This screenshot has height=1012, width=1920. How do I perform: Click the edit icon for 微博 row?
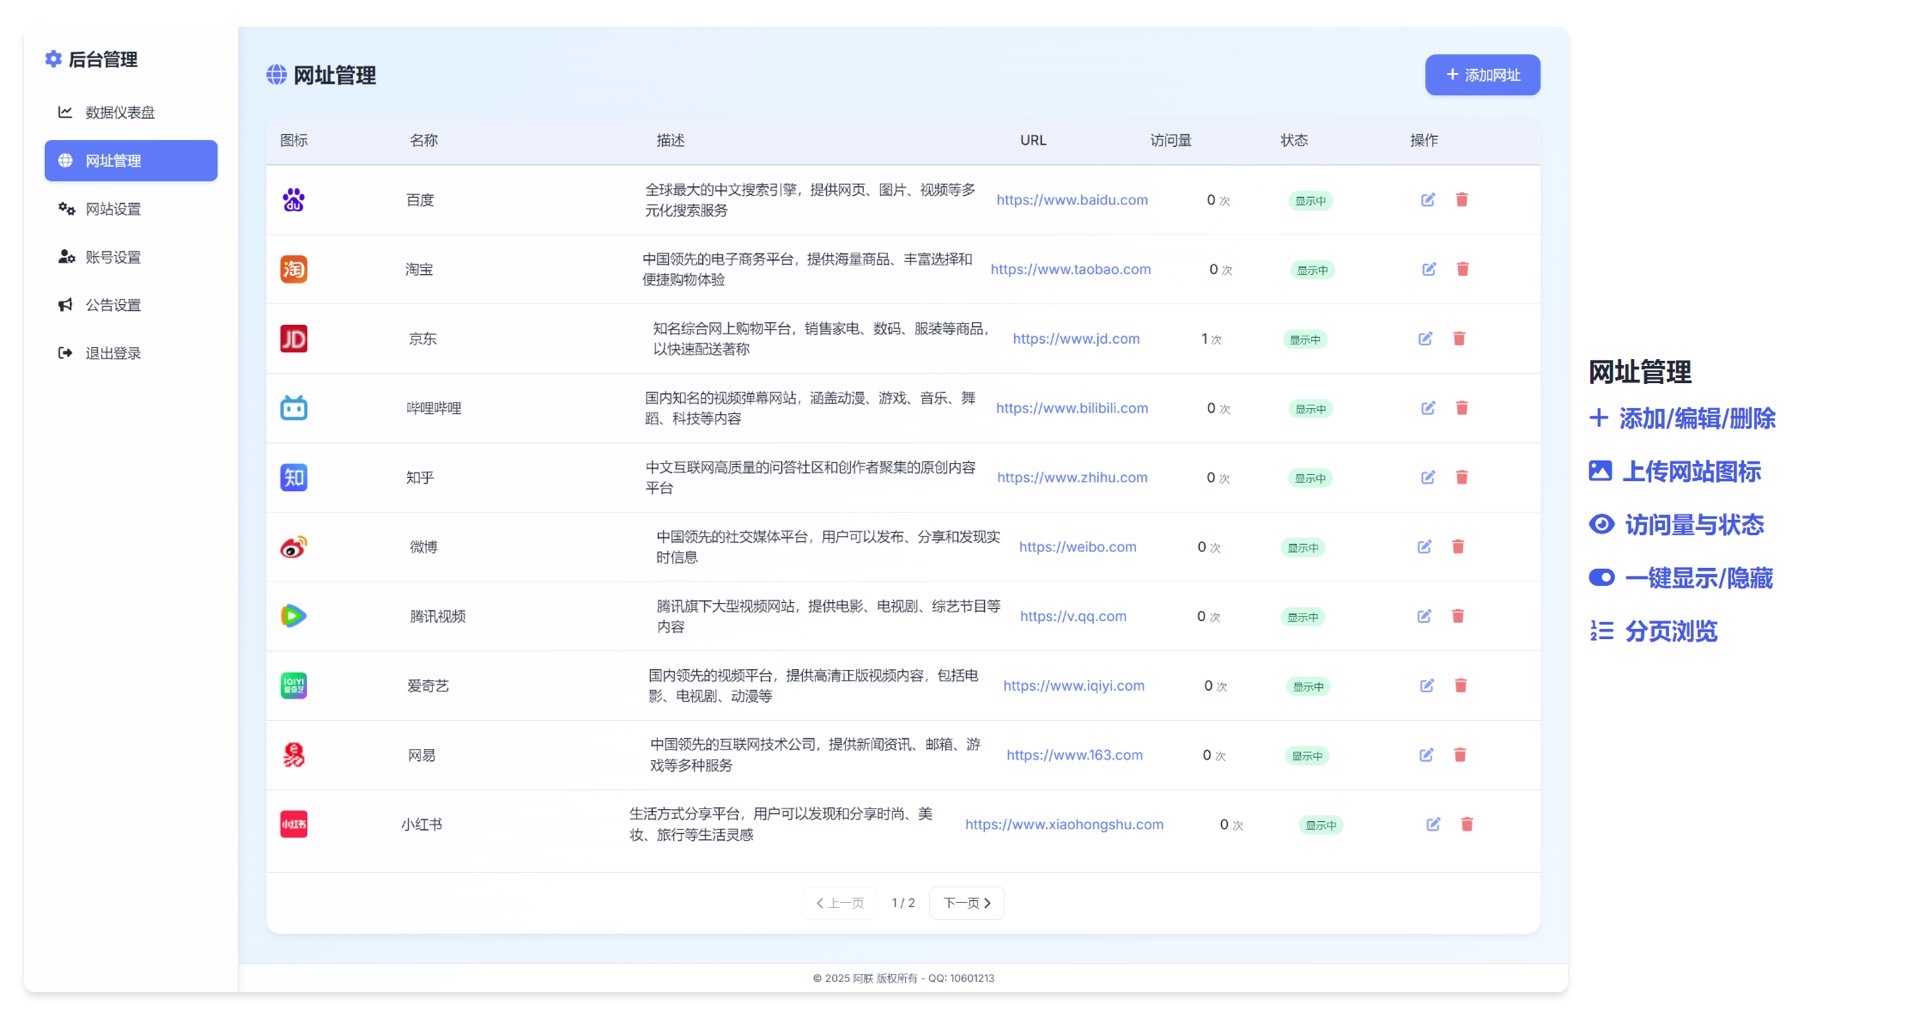tap(1424, 547)
